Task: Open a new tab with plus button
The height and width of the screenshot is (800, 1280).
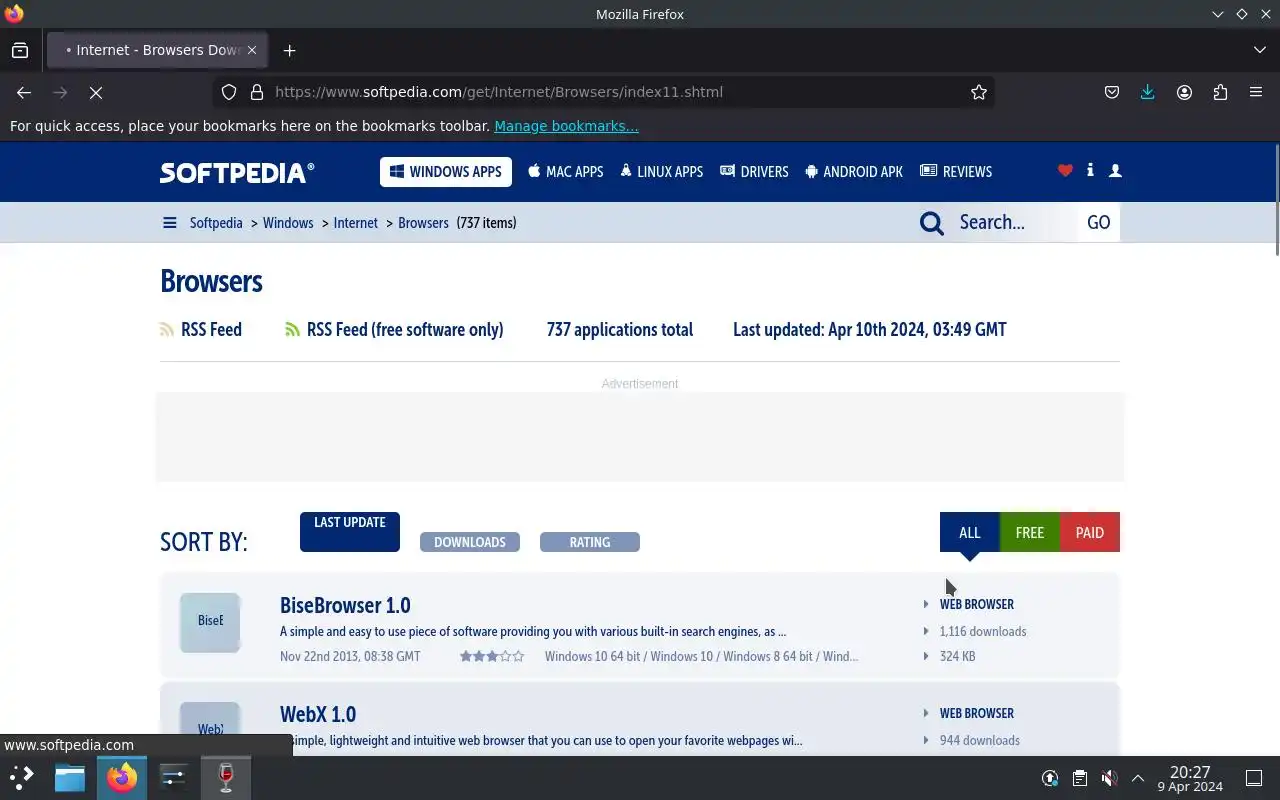Action: (289, 50)
